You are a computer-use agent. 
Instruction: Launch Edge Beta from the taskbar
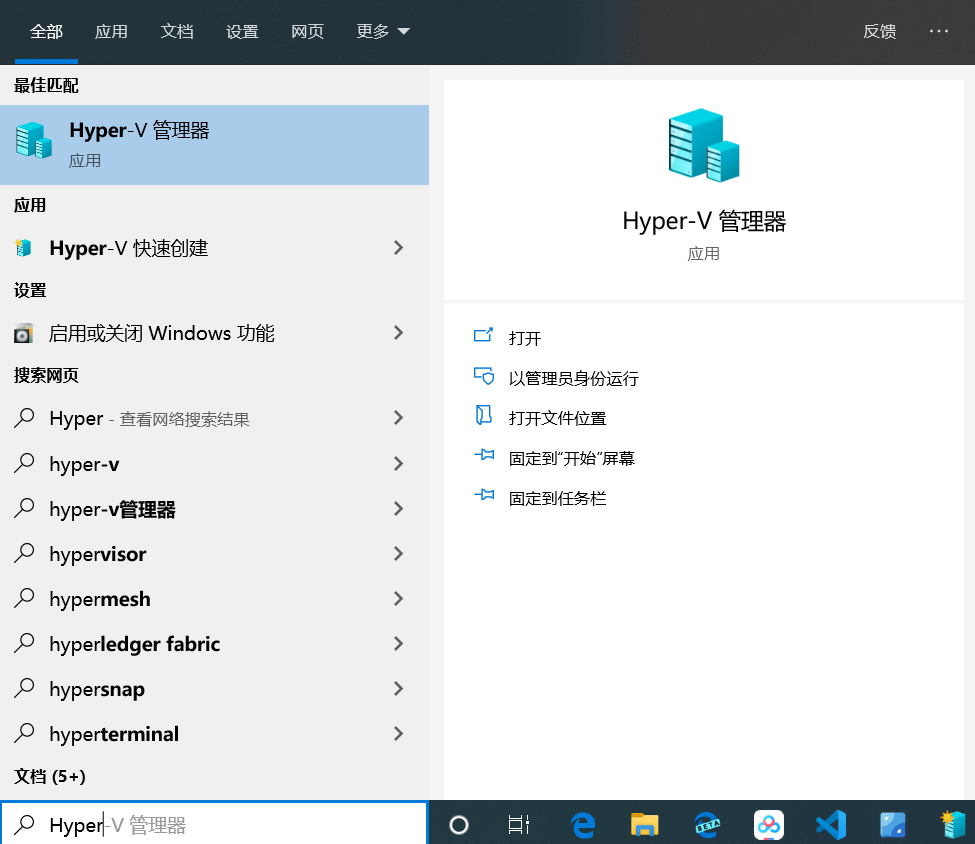[707, 825]
